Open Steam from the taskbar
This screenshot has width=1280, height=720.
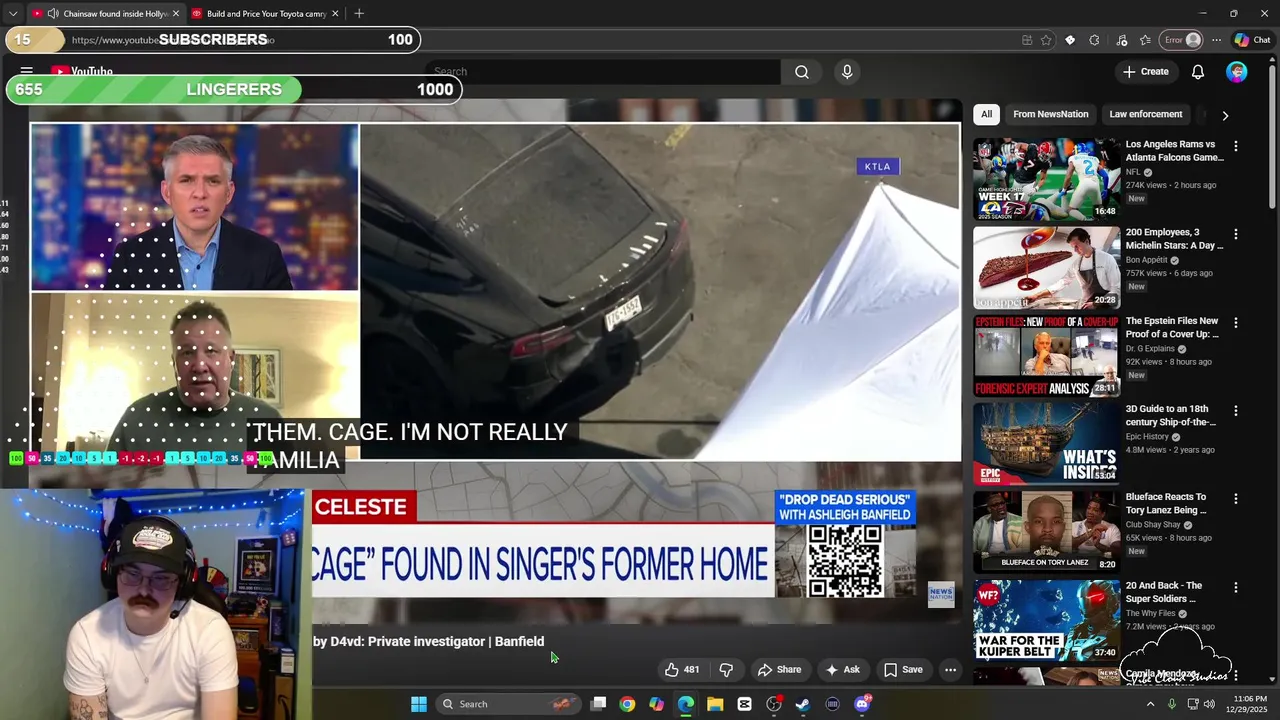coord(802,704)
